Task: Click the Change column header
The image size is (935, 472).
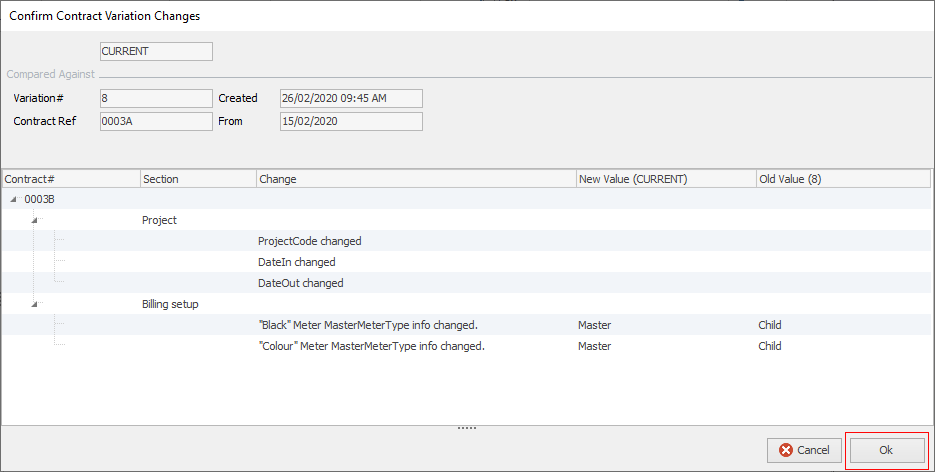Action: click(415, 179)
